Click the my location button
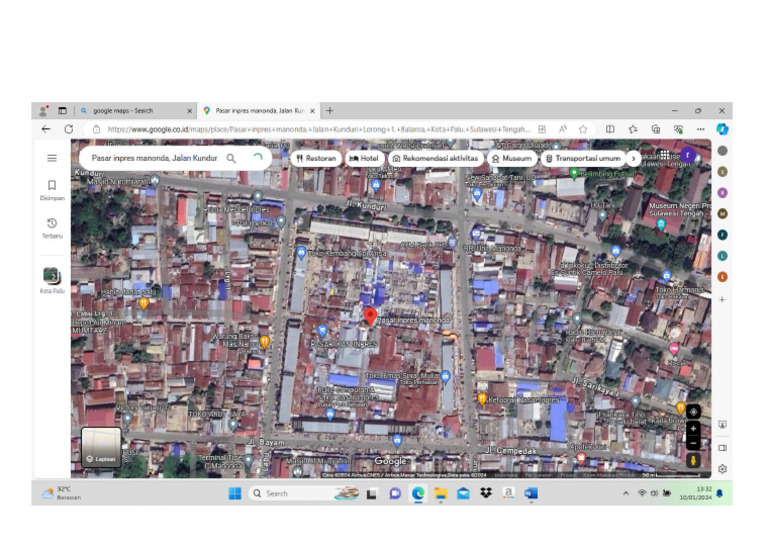The height and width of the screenshot is (543, 768). click(x=693, y=412)
